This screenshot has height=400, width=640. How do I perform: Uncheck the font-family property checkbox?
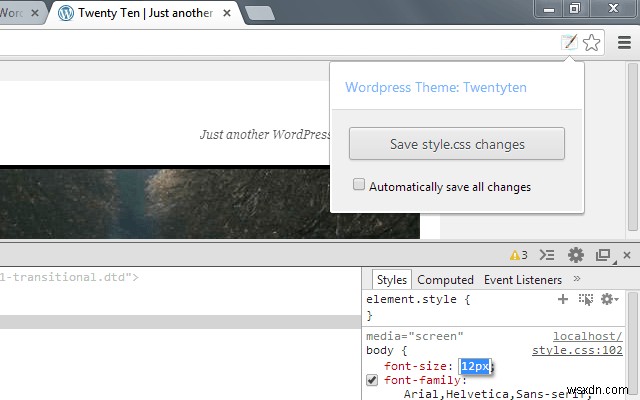pyautogui.click(x=372, y=380)
